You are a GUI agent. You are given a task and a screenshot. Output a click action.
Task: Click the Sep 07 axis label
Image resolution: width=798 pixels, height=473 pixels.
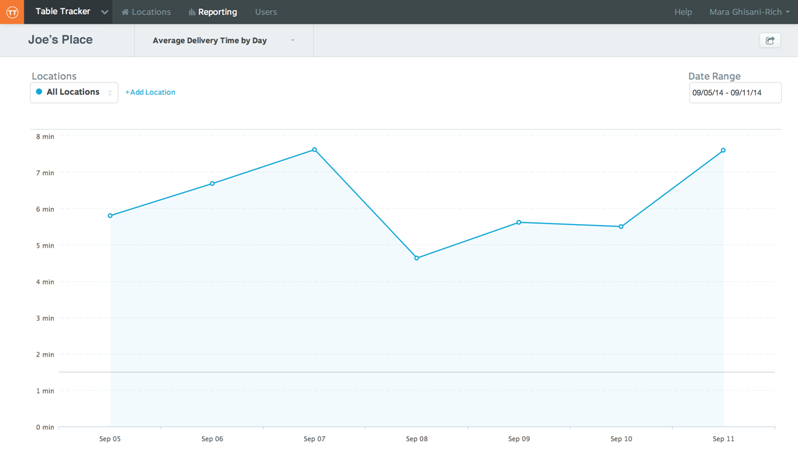pyautogui.click(x=315, y=438)
